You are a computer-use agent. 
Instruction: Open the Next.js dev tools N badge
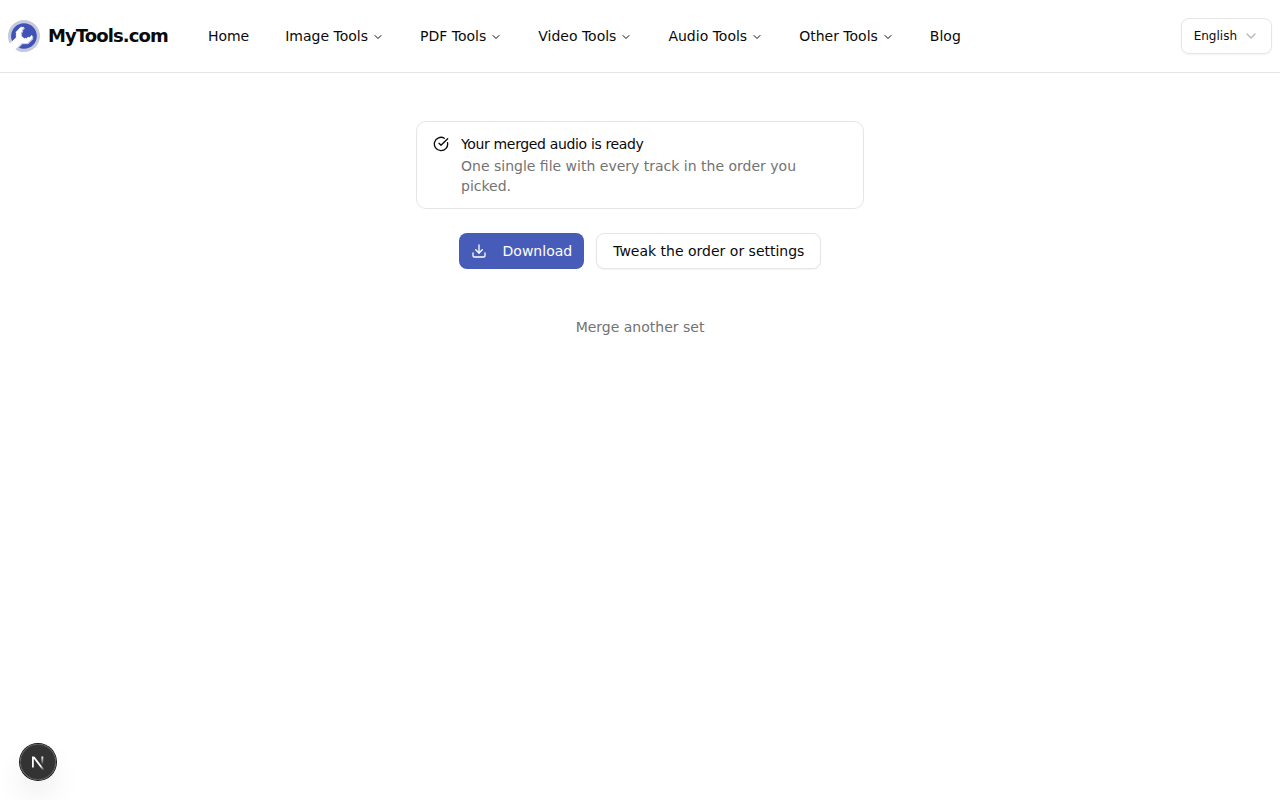38,762
